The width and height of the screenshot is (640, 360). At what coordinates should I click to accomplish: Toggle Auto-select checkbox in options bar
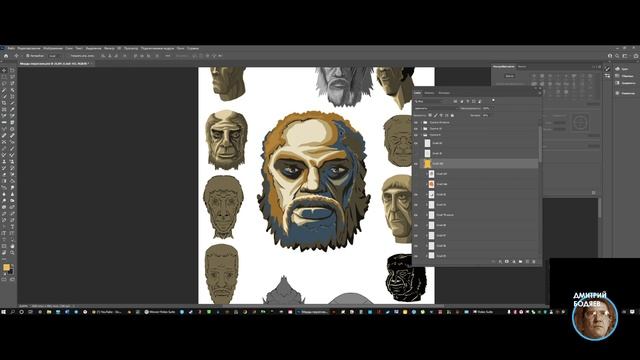(x=27, y=56)
